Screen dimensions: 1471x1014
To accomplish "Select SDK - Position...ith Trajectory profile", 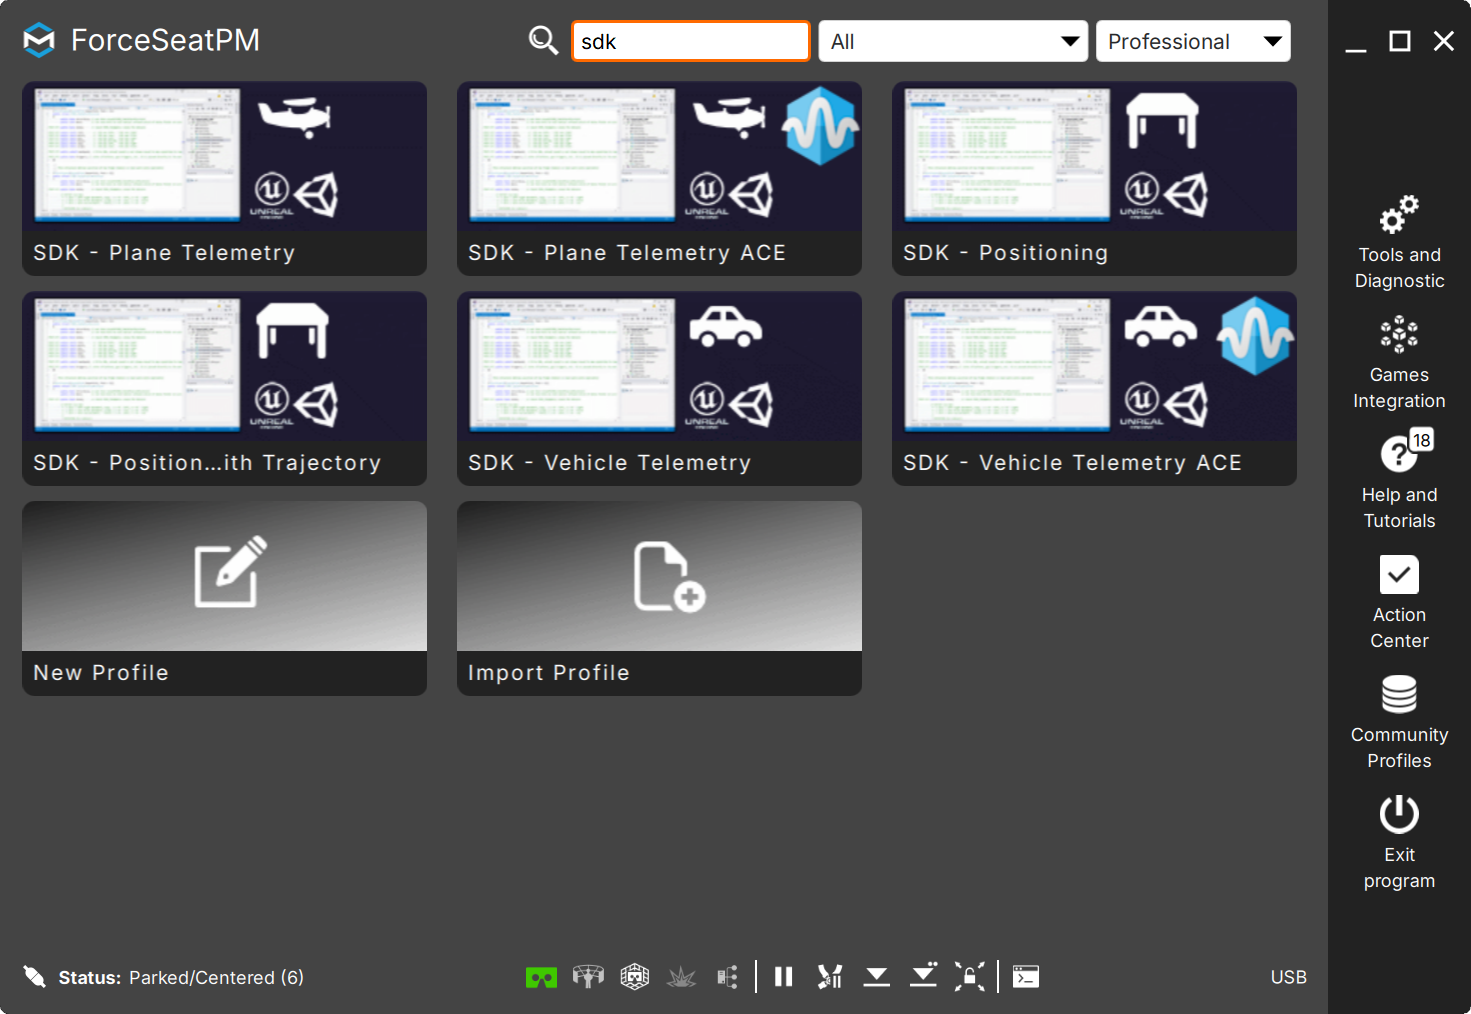I will tap(224, 388).
